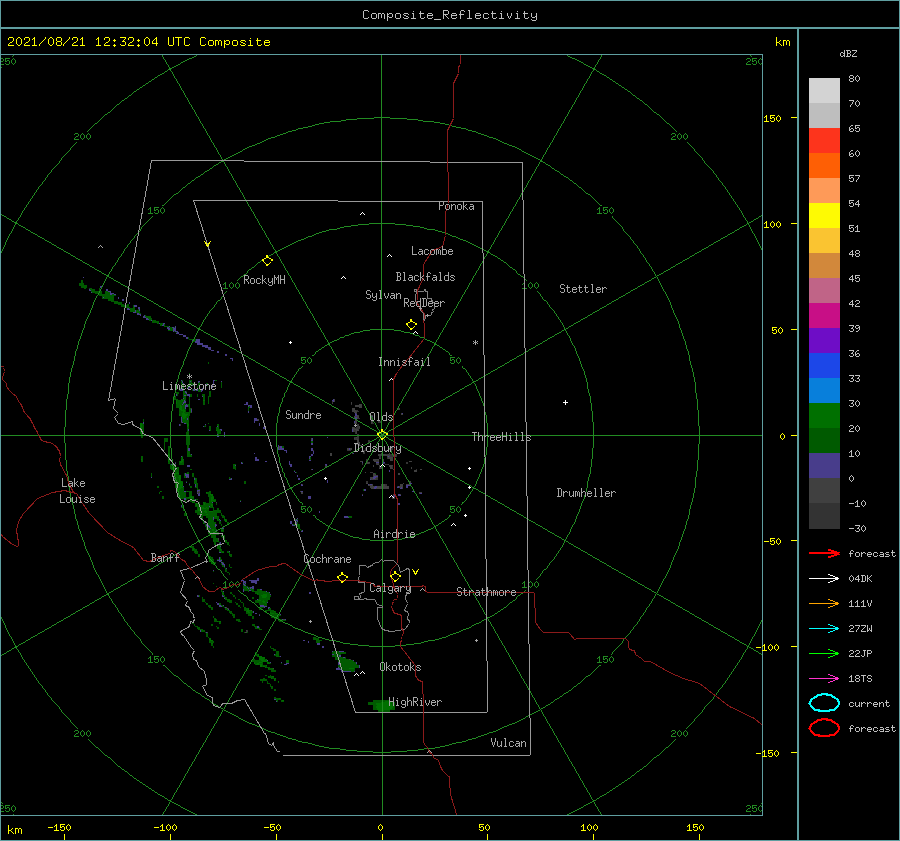Image resolution: width=900 pixels, height=841 pixels.
Task: Click the green 22JP arrow legend icon
Action: click(x=824, y=653)
